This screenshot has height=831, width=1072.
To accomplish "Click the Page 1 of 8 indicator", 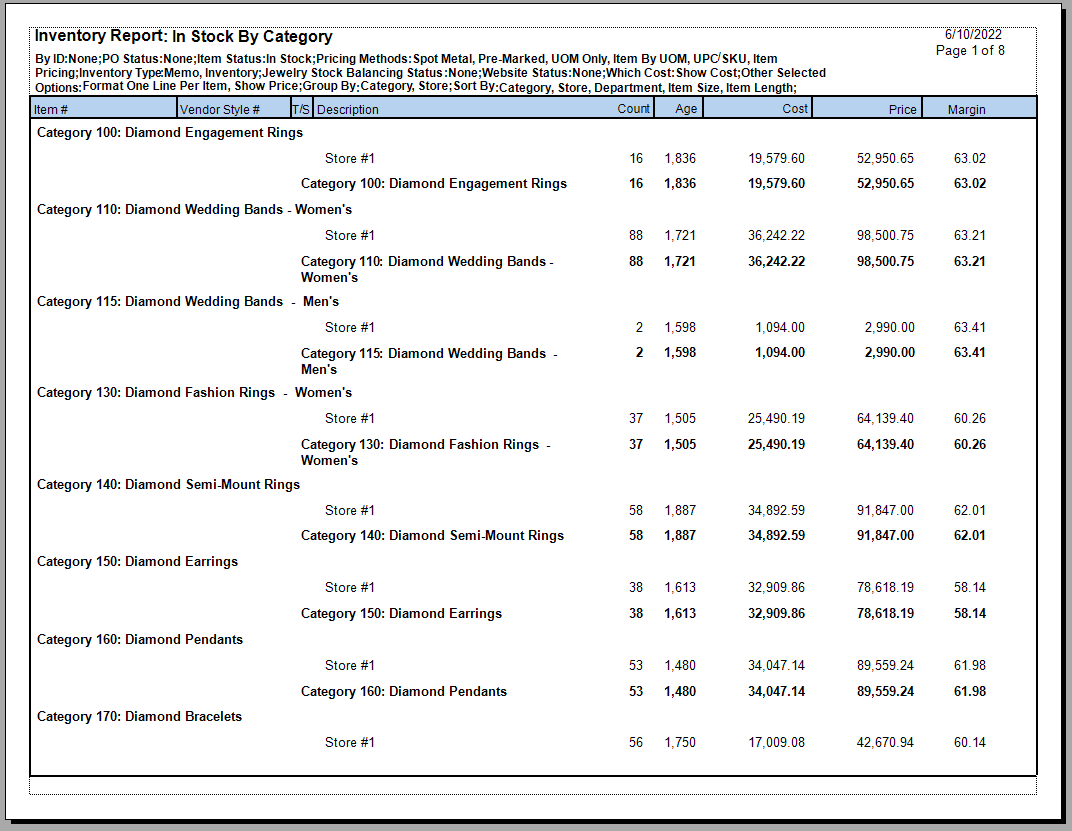I will (970, 50).
